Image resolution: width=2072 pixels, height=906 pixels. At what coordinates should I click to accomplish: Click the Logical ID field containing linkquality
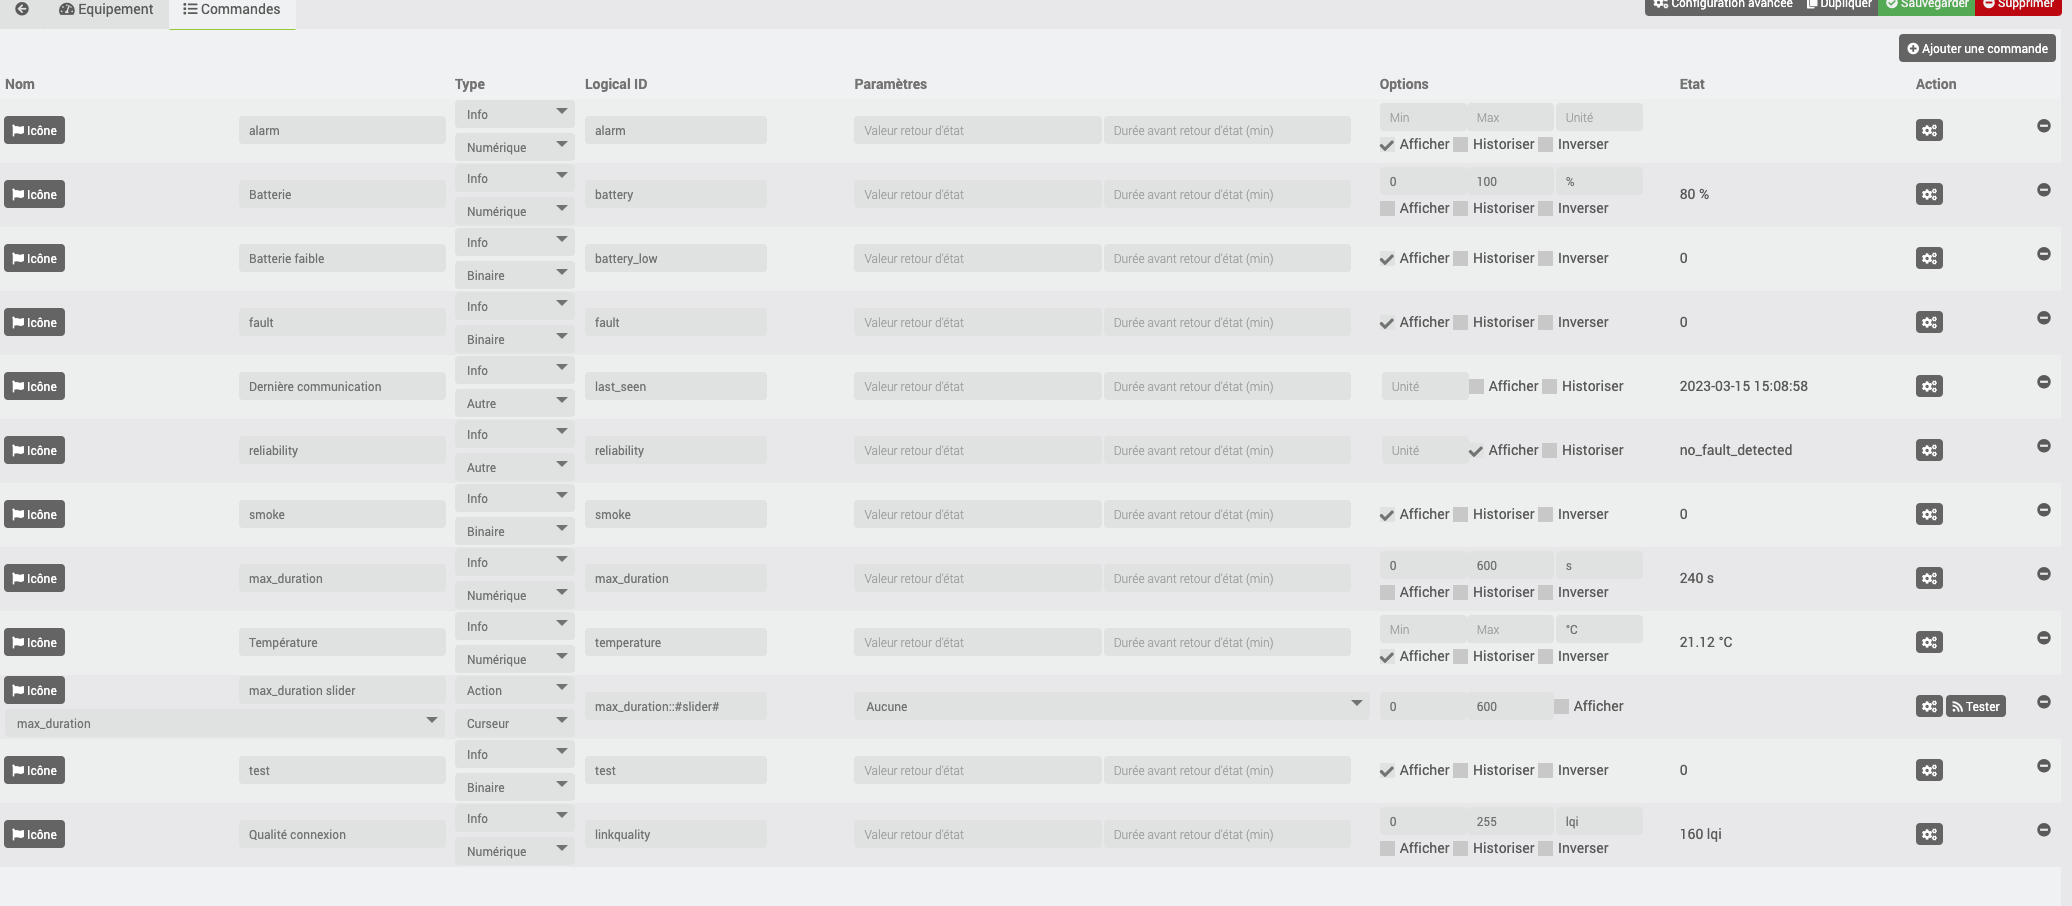[675, 834]
